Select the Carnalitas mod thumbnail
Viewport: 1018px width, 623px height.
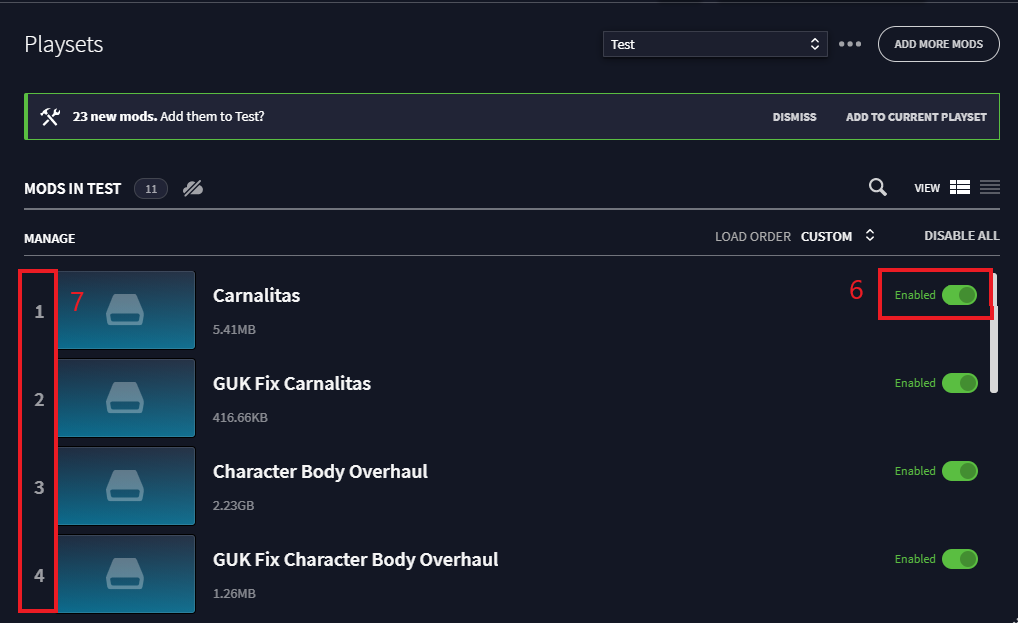[x=126, y=310]
